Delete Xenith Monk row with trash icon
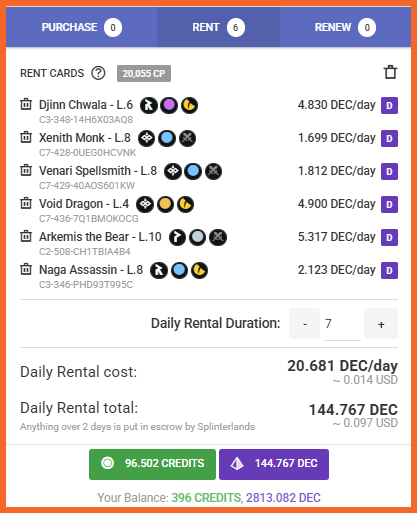Screen dimensions: 417x513 [x=26, y=137]
